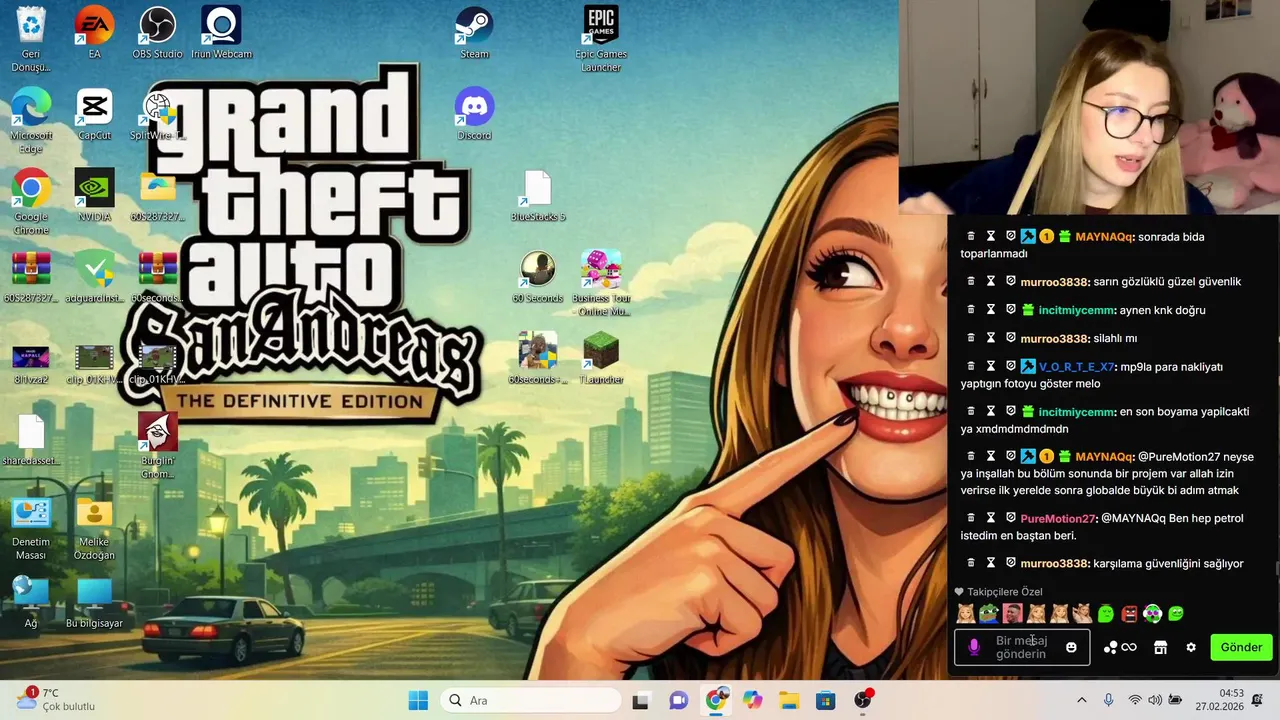Open Task View from the taskbar

coord(641,700)
